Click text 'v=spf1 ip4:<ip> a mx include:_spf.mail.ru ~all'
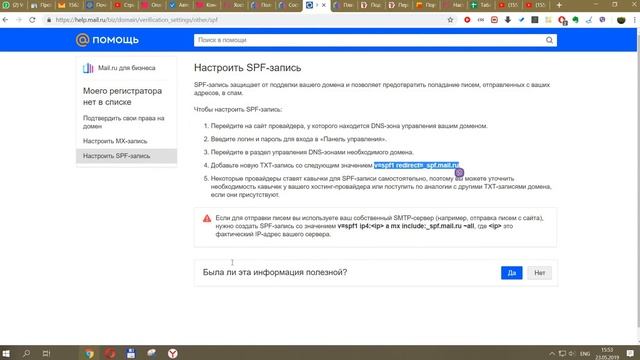The image size is (640, 360). 406,226
